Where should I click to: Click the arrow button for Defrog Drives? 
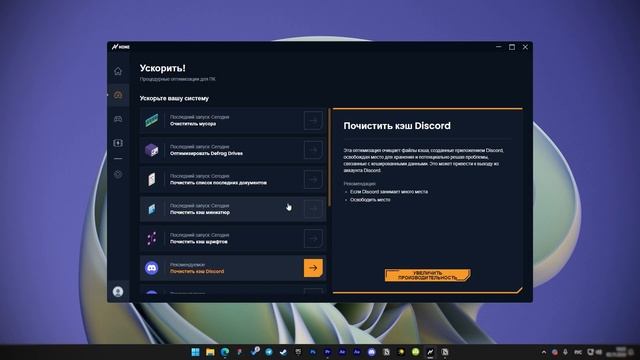tap(313, 150)
